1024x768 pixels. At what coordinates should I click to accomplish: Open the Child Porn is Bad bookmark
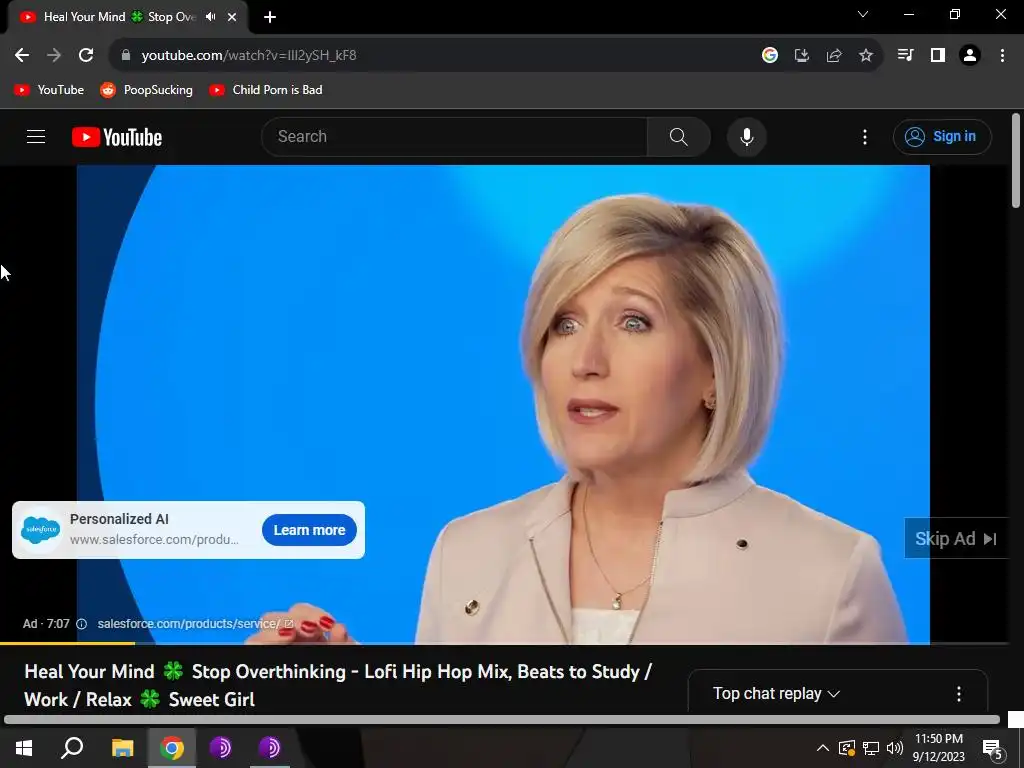(266, 90)
